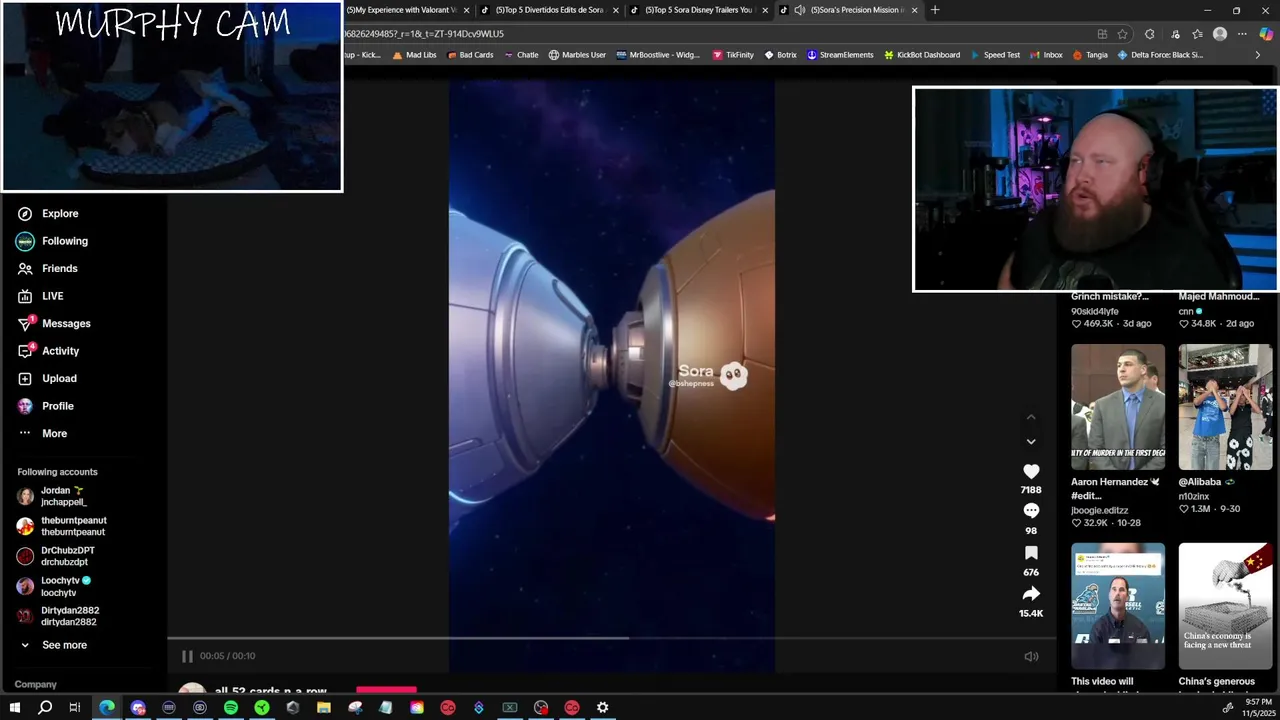Open a new browser tab
Screen dimensions: 1280x720
935,10
